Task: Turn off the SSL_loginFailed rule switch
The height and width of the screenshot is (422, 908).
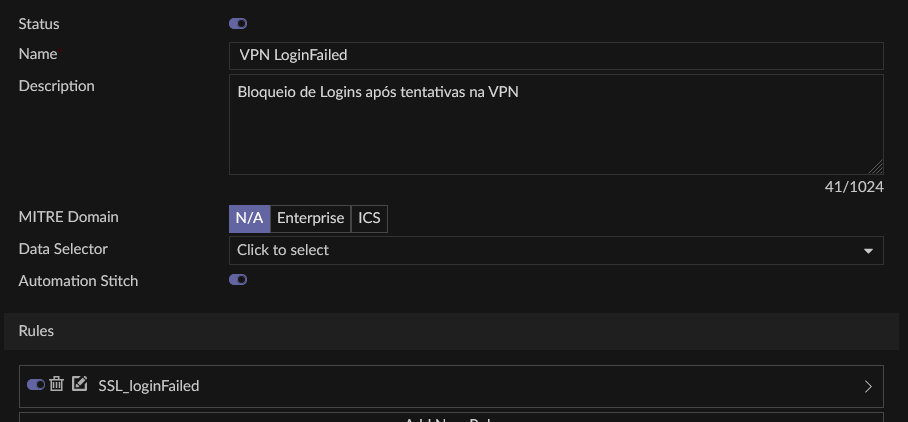Action: (36, 384)
